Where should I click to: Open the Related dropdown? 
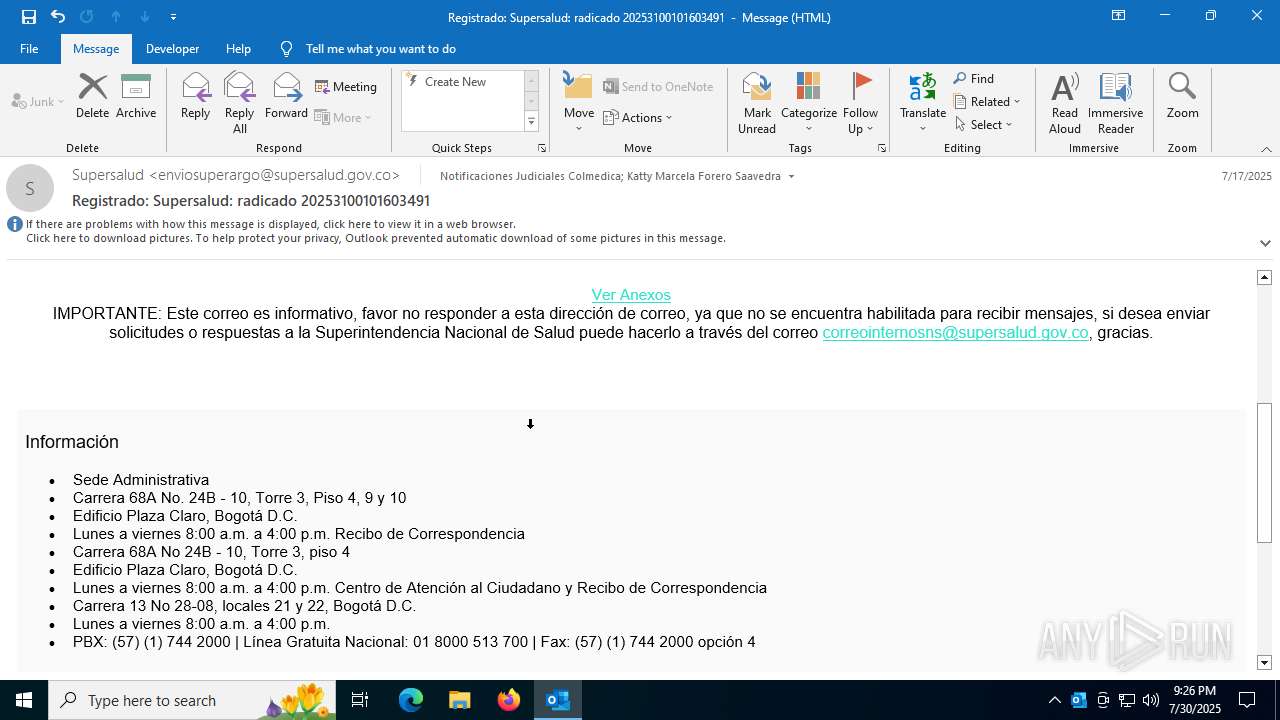tap(987, 102)
